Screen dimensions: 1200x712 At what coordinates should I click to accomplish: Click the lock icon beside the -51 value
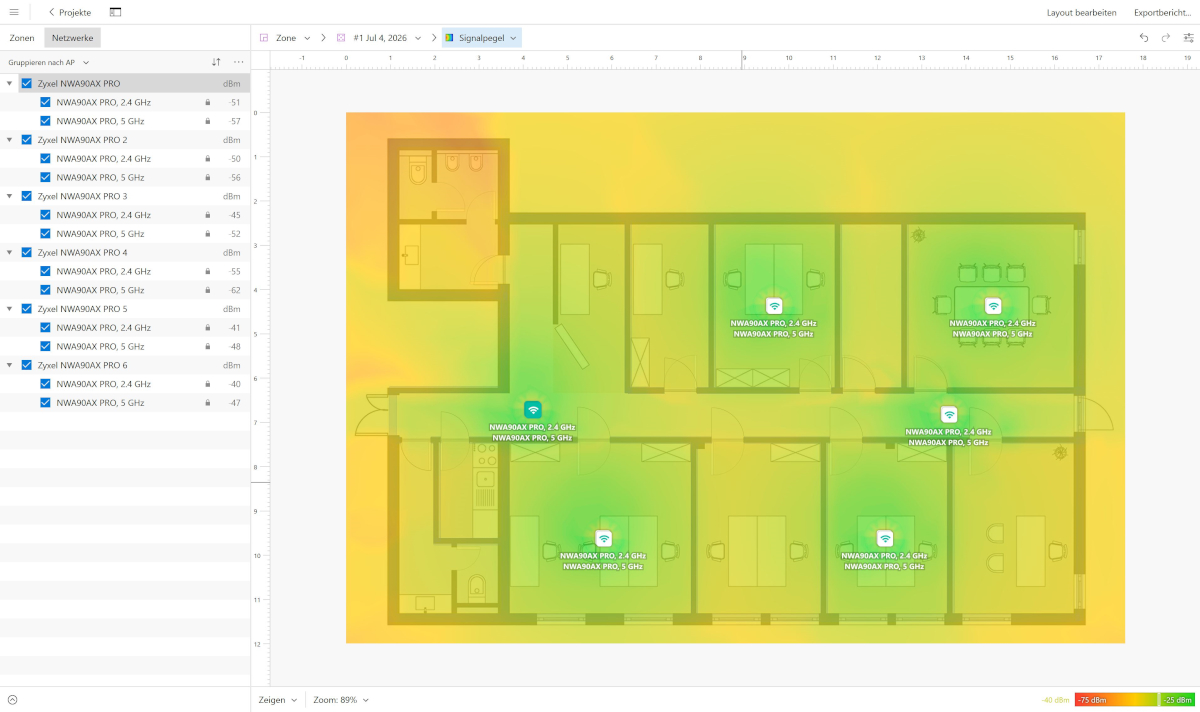coord(208,102)
